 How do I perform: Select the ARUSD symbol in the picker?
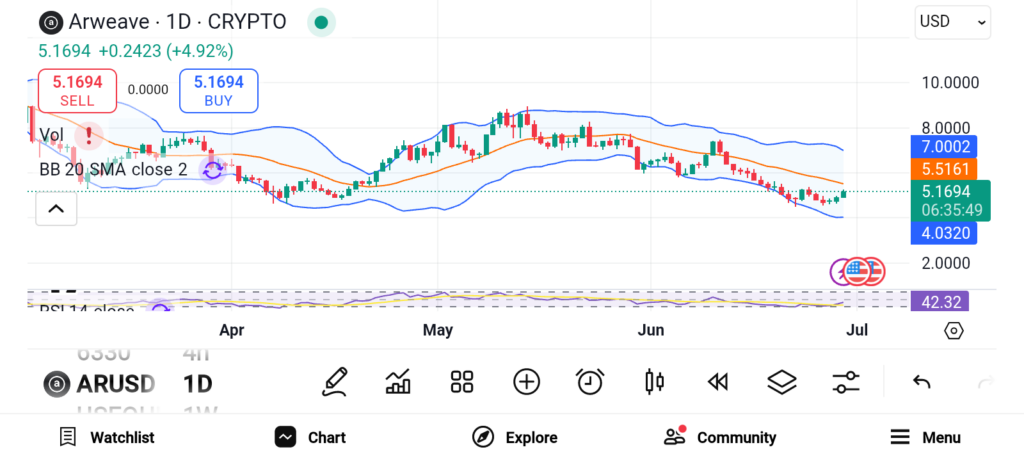tap(99, 383)
